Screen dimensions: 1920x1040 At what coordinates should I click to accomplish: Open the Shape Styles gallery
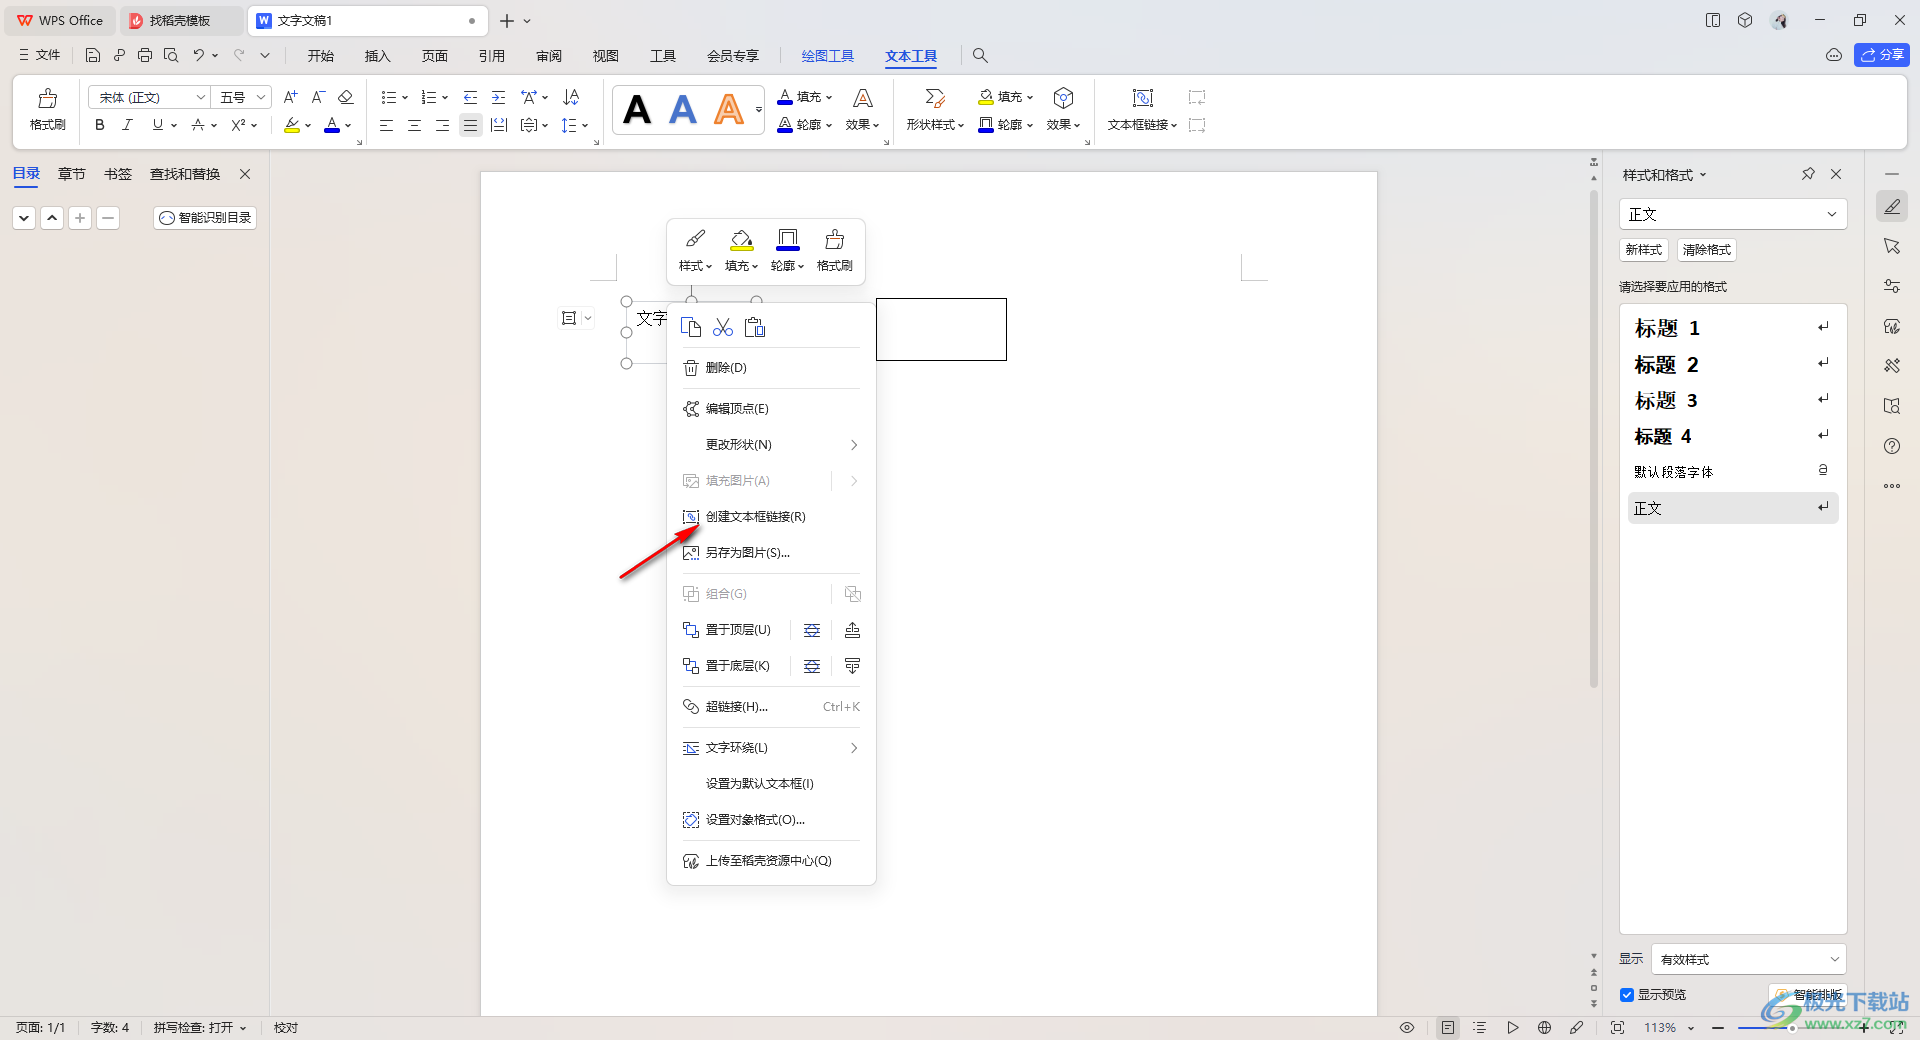(935, 109)
